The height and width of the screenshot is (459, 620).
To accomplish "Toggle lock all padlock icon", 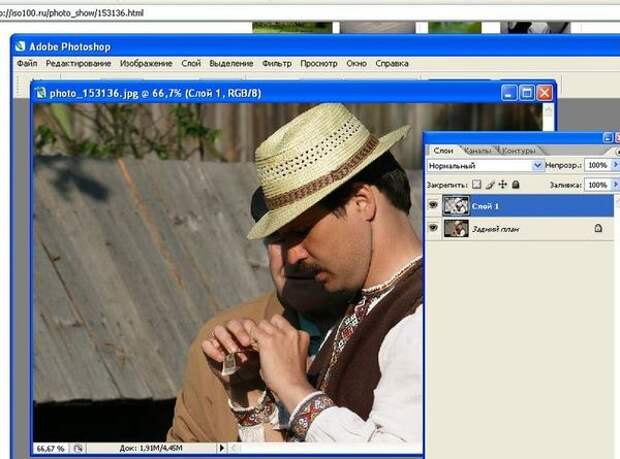I will [516, 185].
